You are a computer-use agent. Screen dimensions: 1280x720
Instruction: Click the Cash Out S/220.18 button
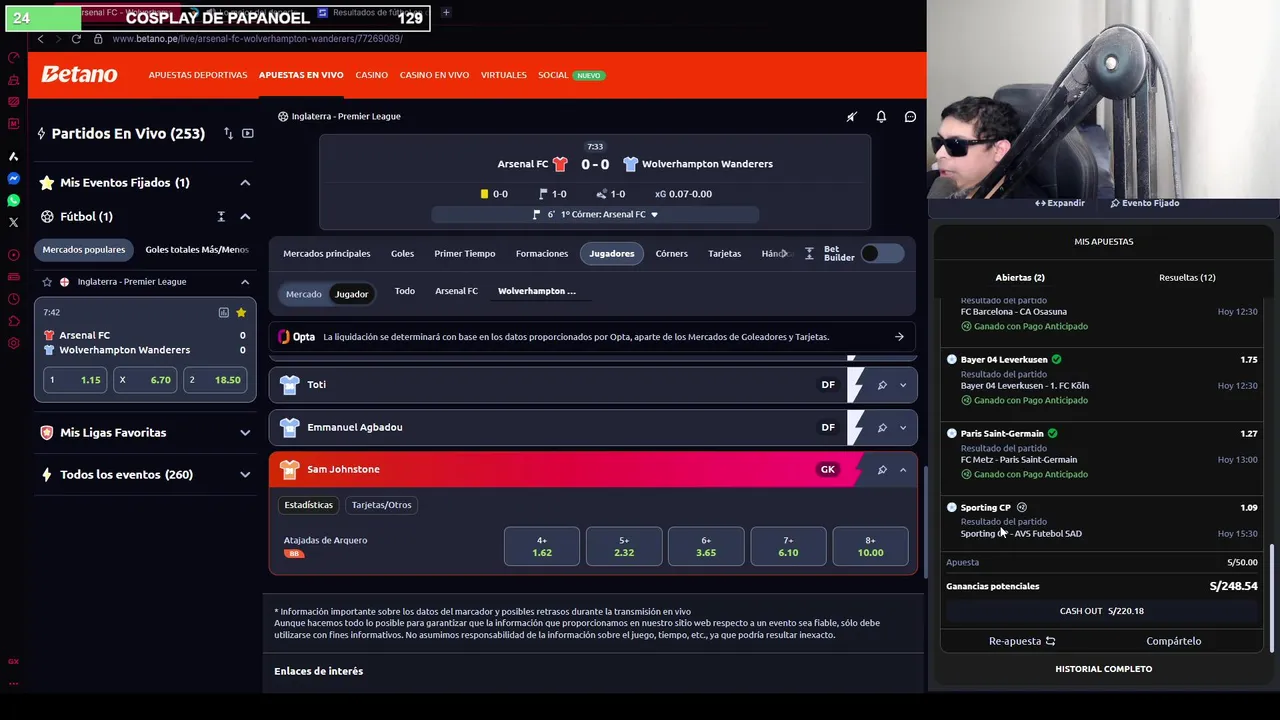(1102, 611)
